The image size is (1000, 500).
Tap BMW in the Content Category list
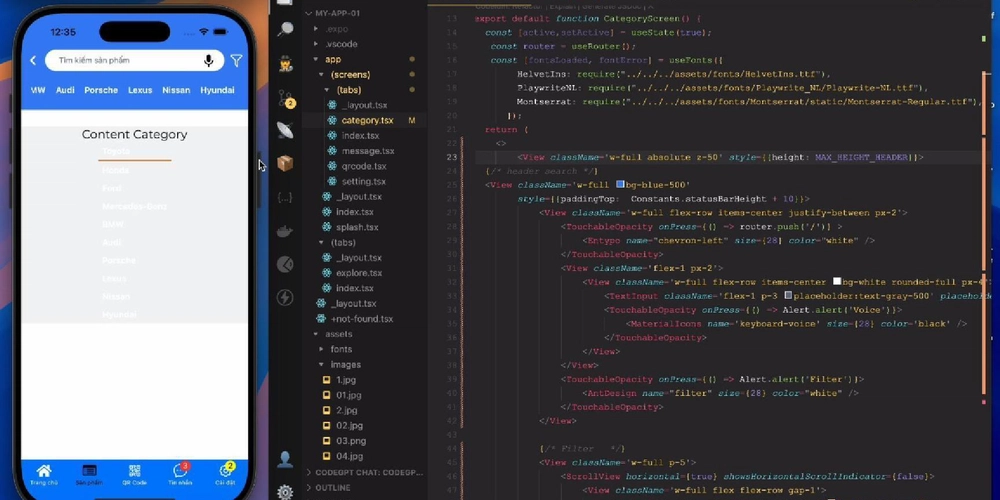[x=113, y=224]
